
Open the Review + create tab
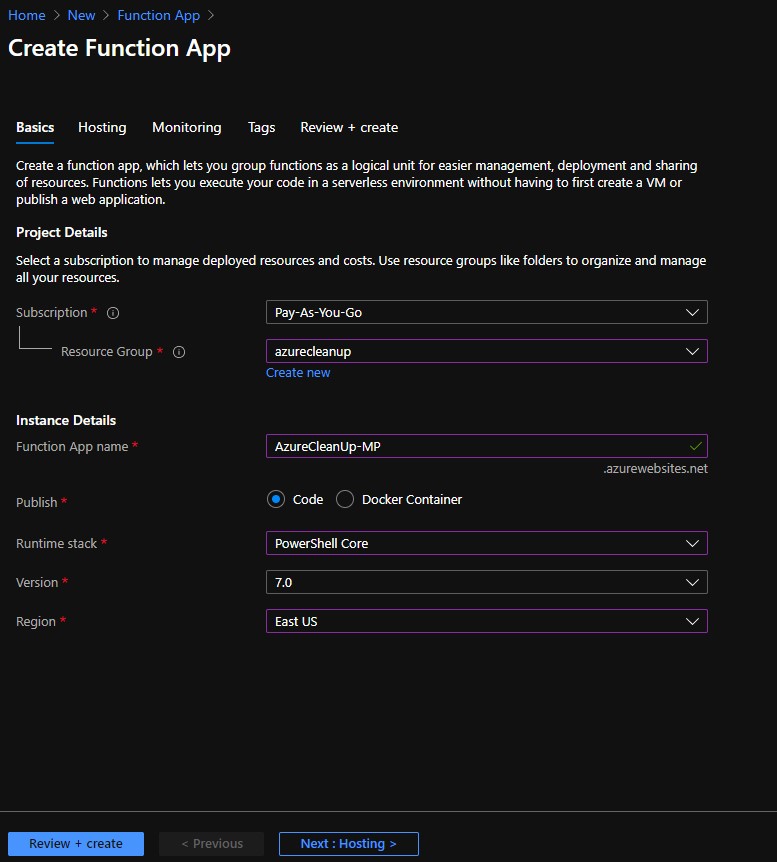[x=349, y=128]
